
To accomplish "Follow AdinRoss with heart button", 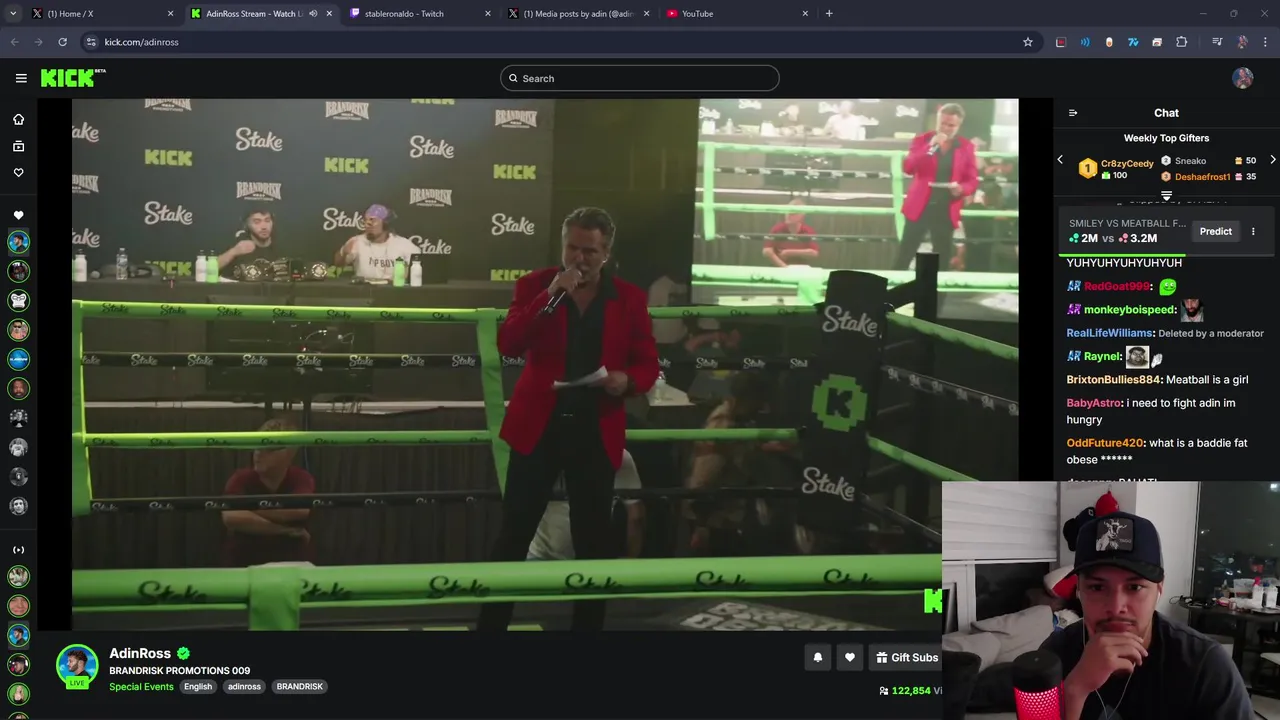I will 850,657.
